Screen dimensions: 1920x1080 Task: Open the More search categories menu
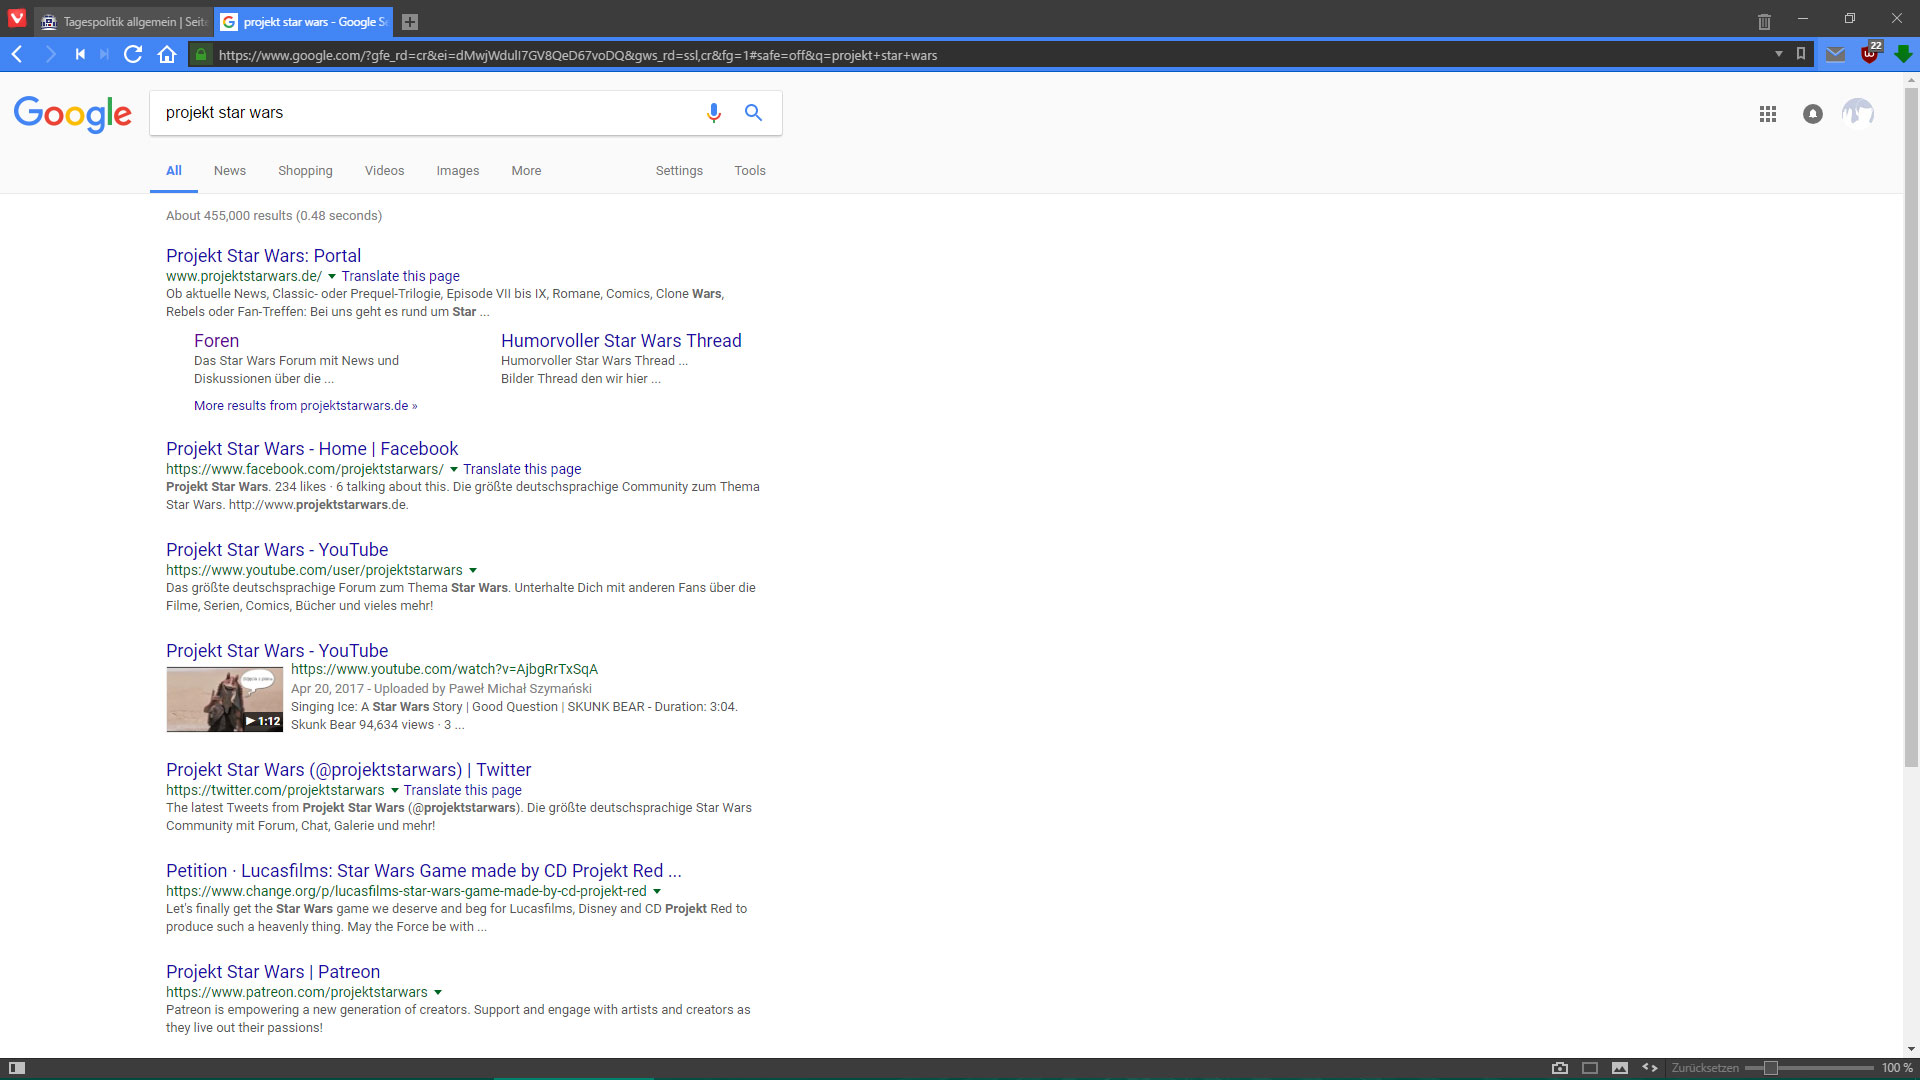pyautogui.click(x=526, y=171)
